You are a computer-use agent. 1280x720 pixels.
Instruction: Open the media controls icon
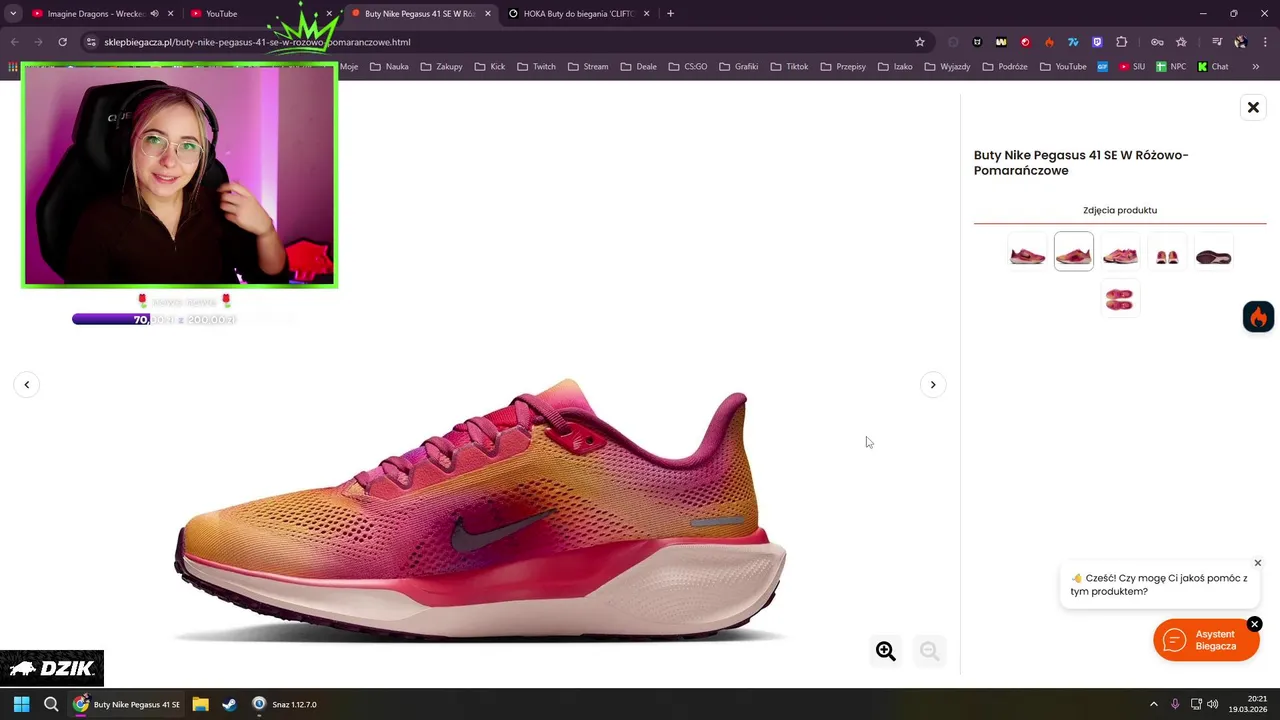(1217, 42)
